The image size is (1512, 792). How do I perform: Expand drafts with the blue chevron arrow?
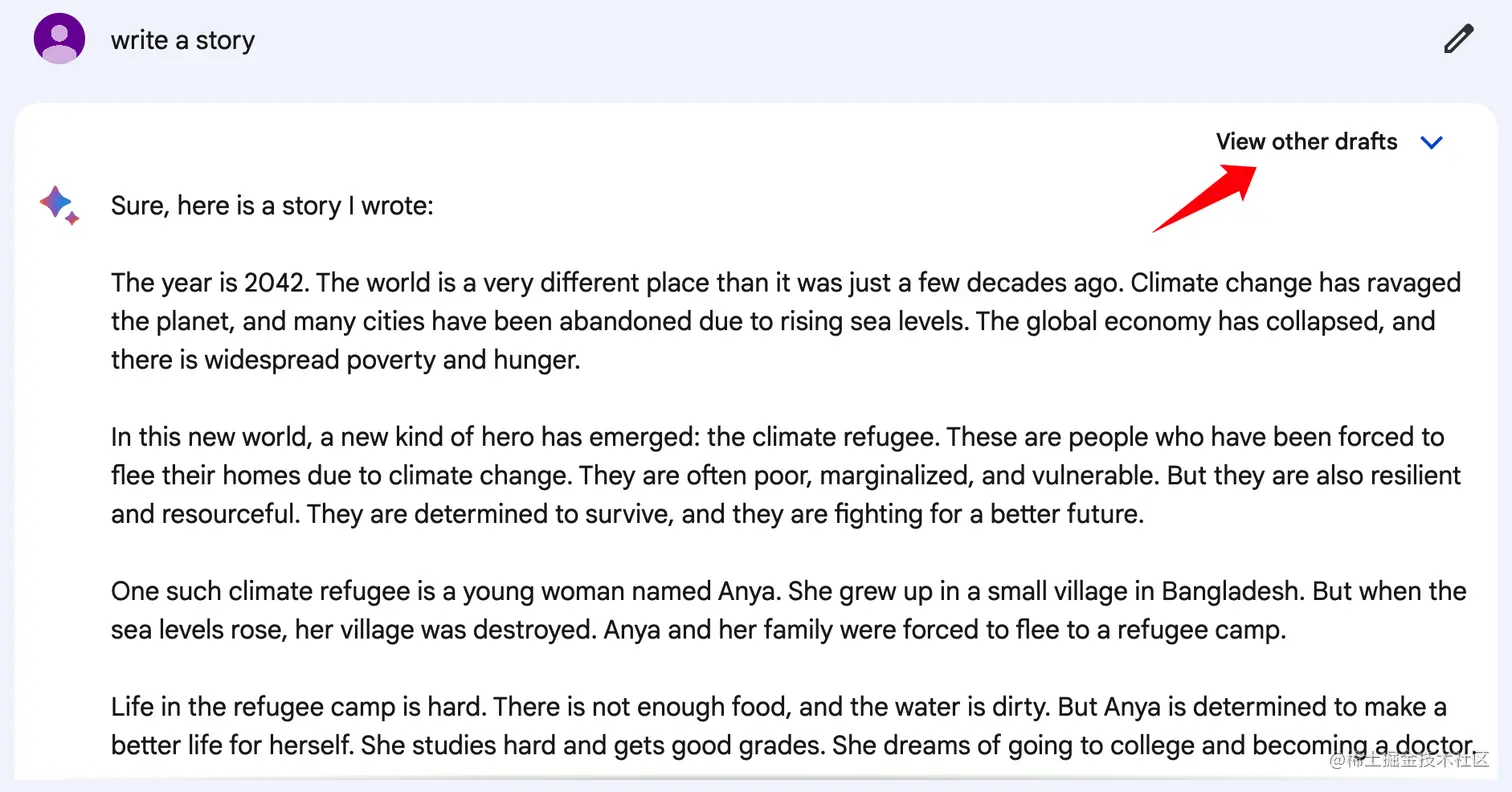click(1432, 142)
